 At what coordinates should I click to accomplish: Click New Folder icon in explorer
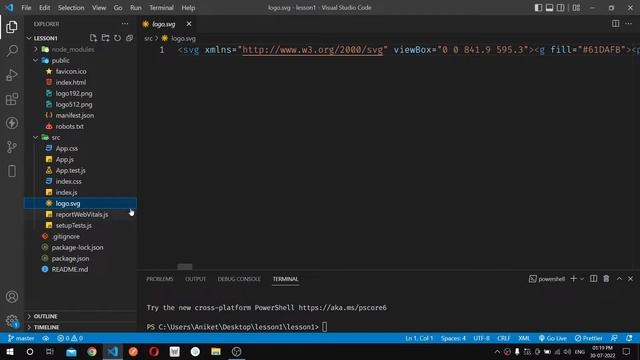coord(105,38)
